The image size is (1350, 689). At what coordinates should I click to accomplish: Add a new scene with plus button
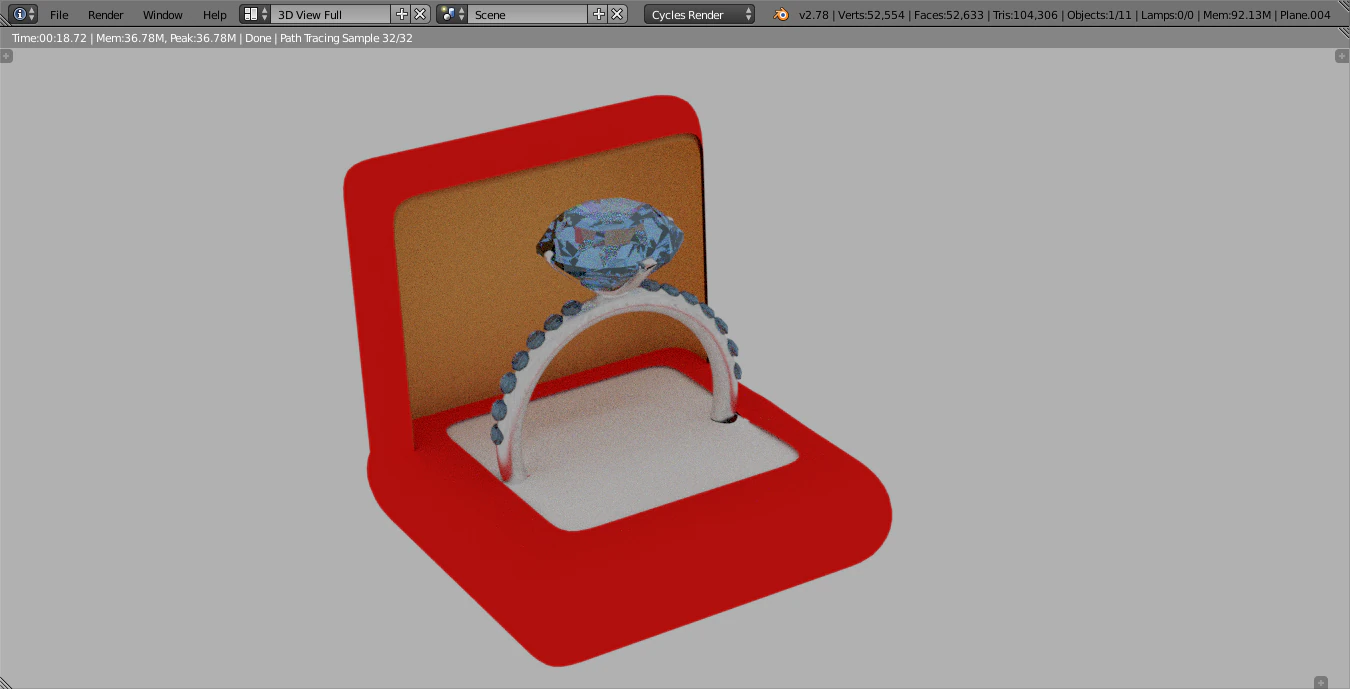pos(599,14)
